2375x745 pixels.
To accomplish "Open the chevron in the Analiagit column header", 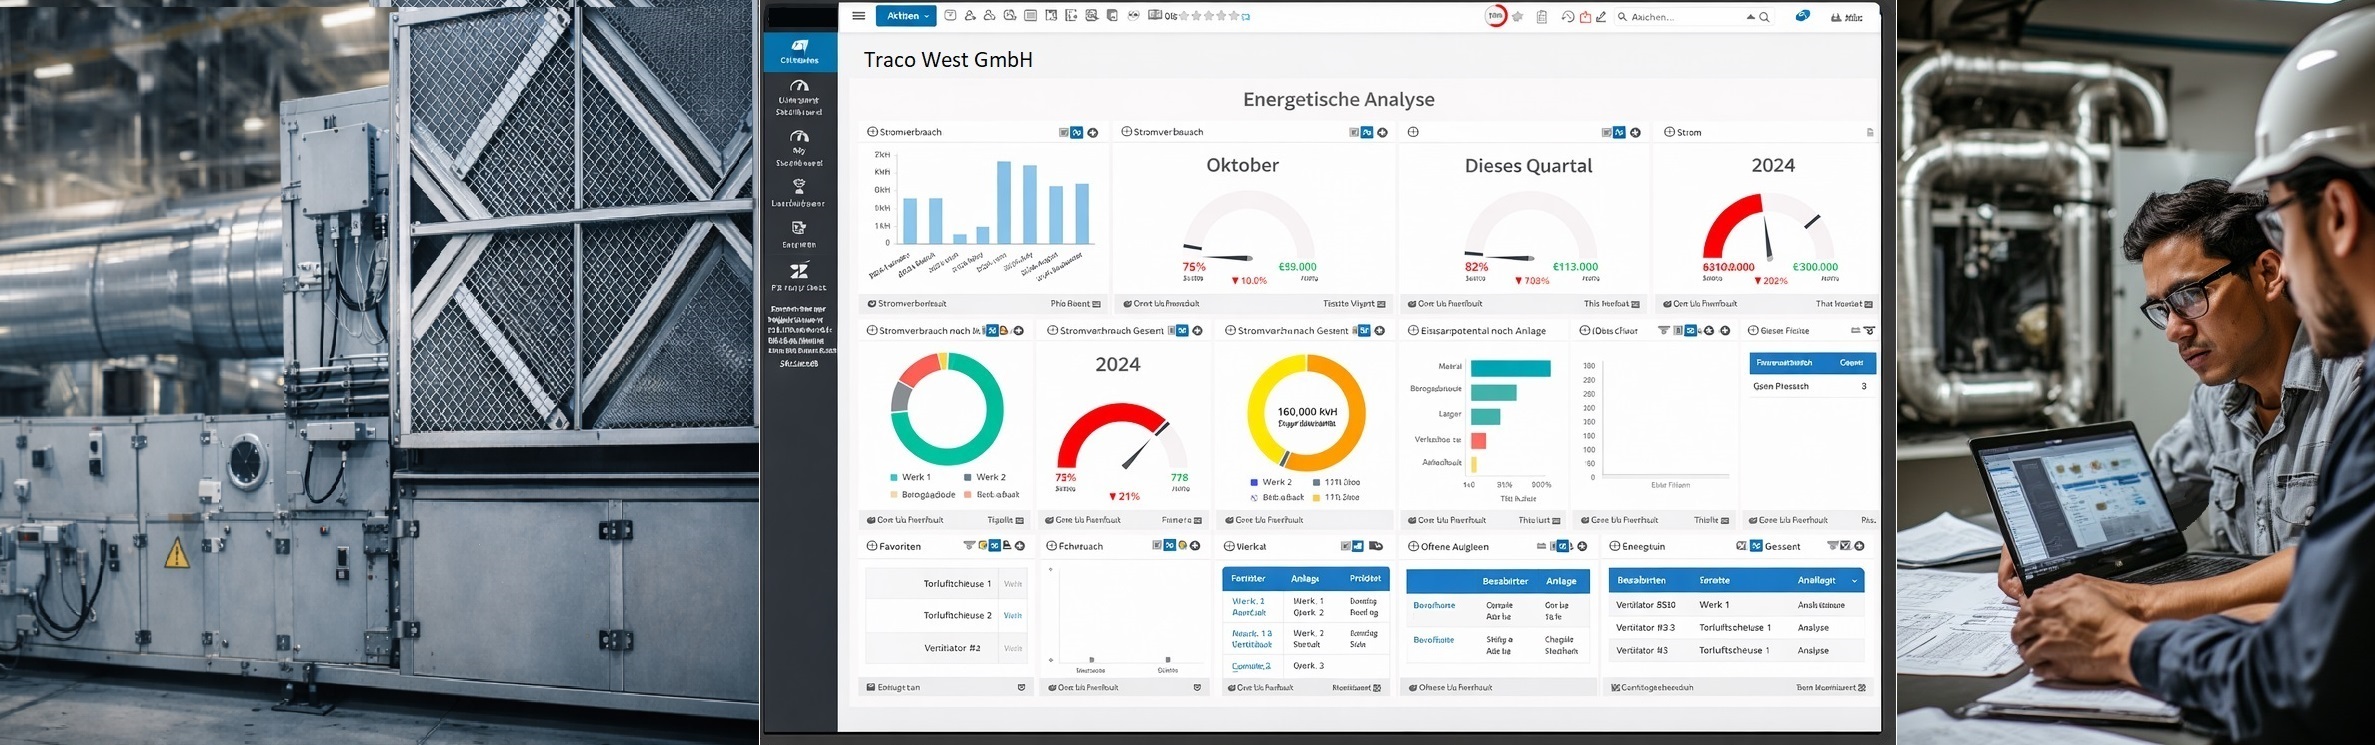I will 1854,581.
